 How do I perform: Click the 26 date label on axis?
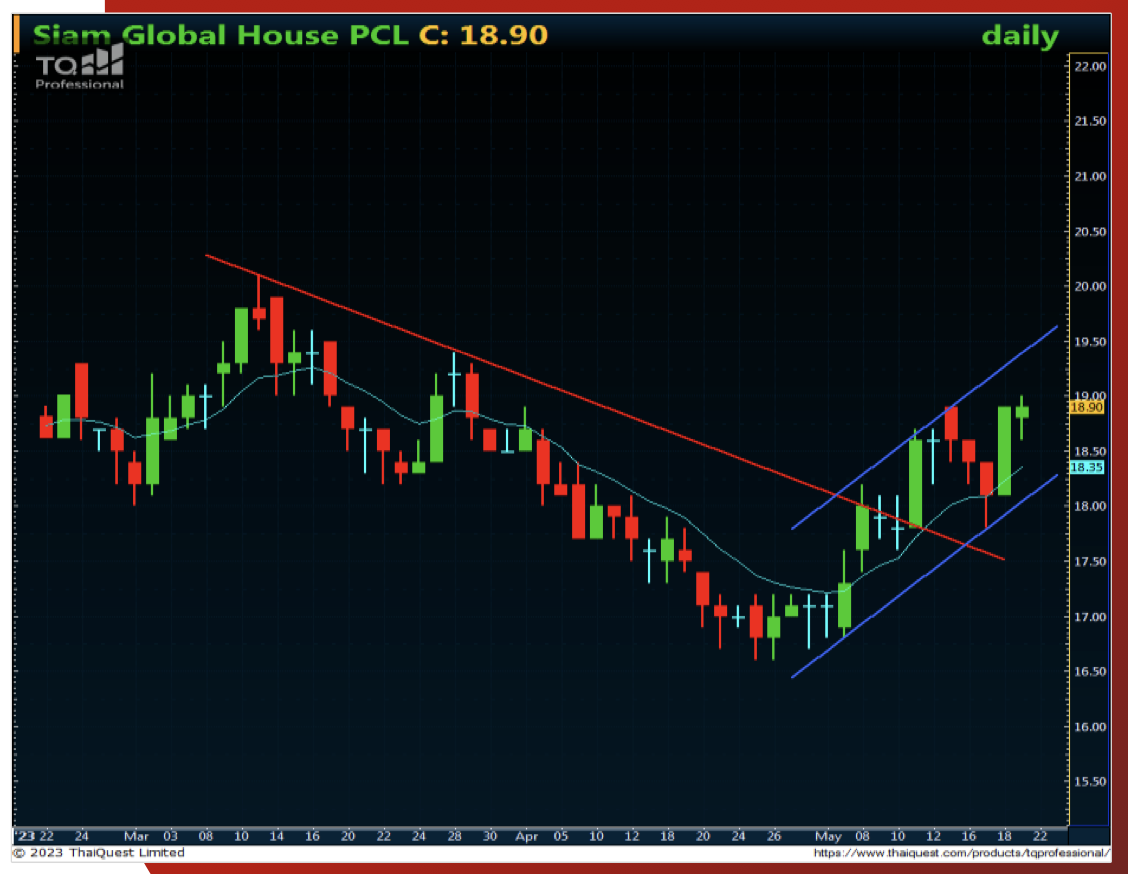coord(774,836)
